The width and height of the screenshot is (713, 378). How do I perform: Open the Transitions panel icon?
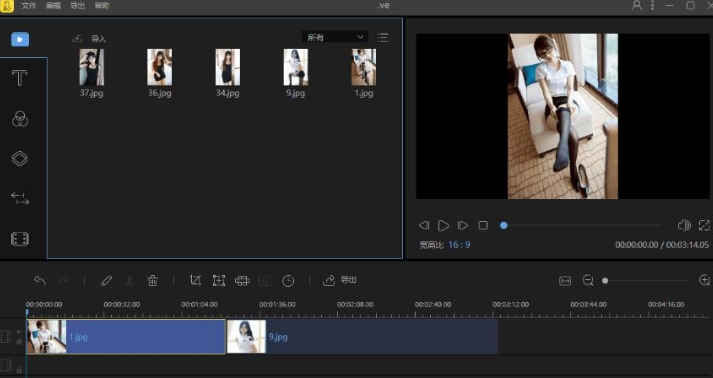(x=20, y=199)
